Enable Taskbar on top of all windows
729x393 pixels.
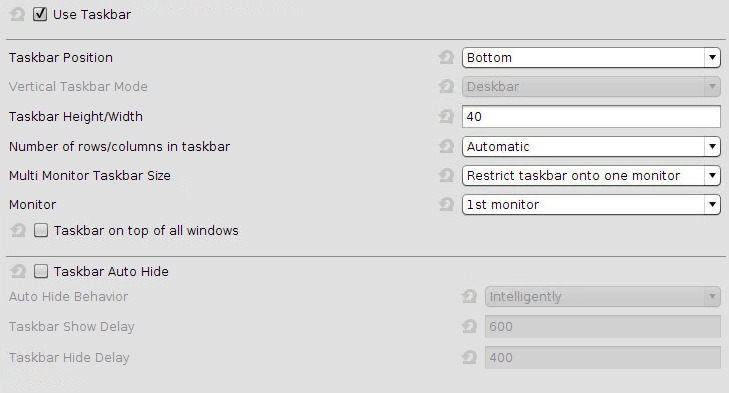[41, 230]
